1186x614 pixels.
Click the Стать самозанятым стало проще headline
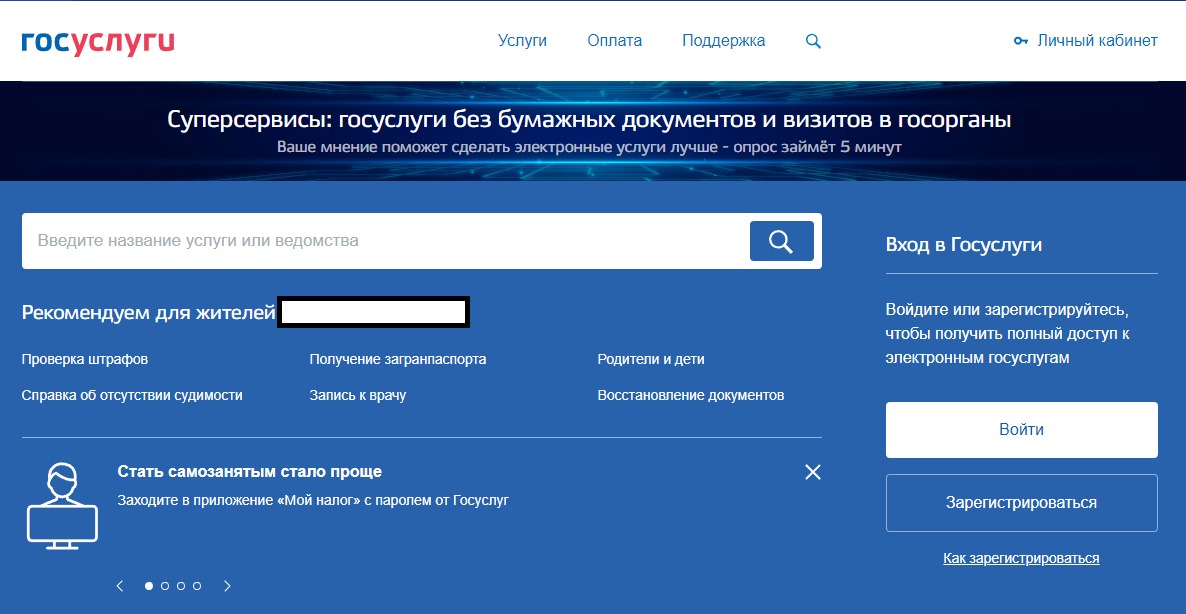click(x=250, y=472)
